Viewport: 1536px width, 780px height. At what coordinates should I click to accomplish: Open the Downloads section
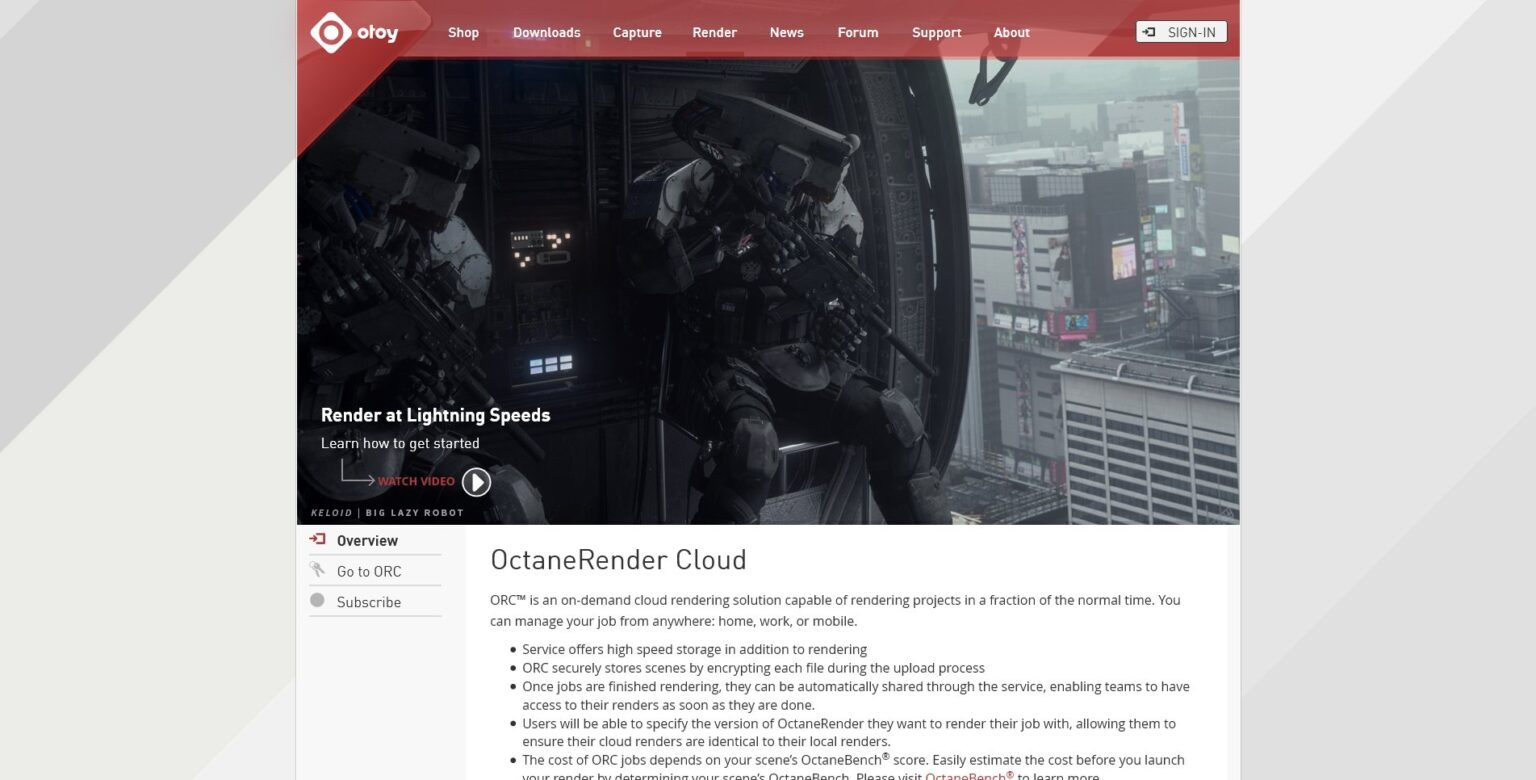click(546, 32)
